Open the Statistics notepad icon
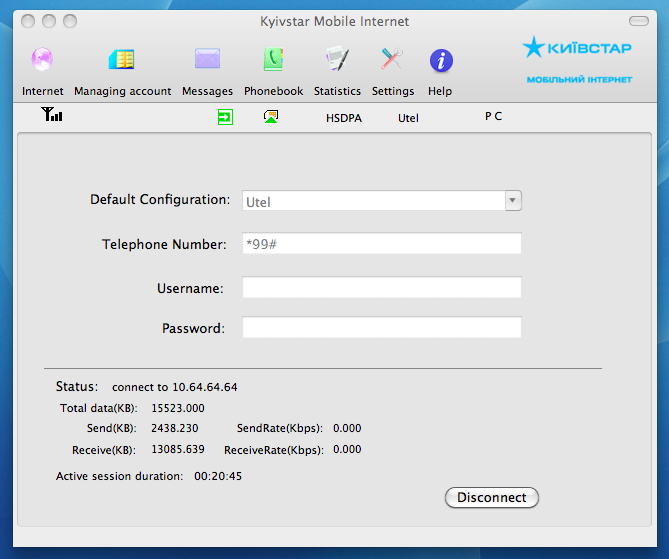 [x=337, y=58]
